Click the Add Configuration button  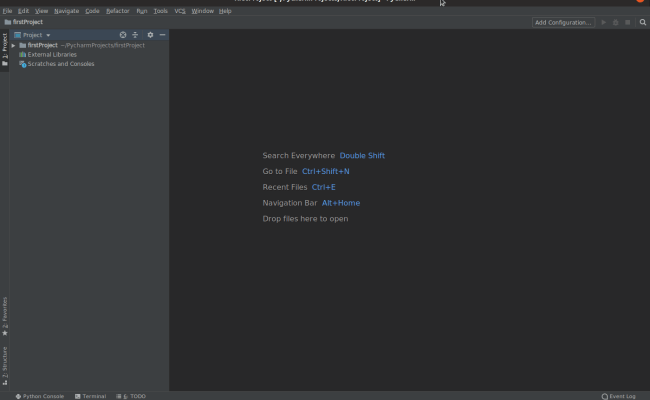[563, 22]
